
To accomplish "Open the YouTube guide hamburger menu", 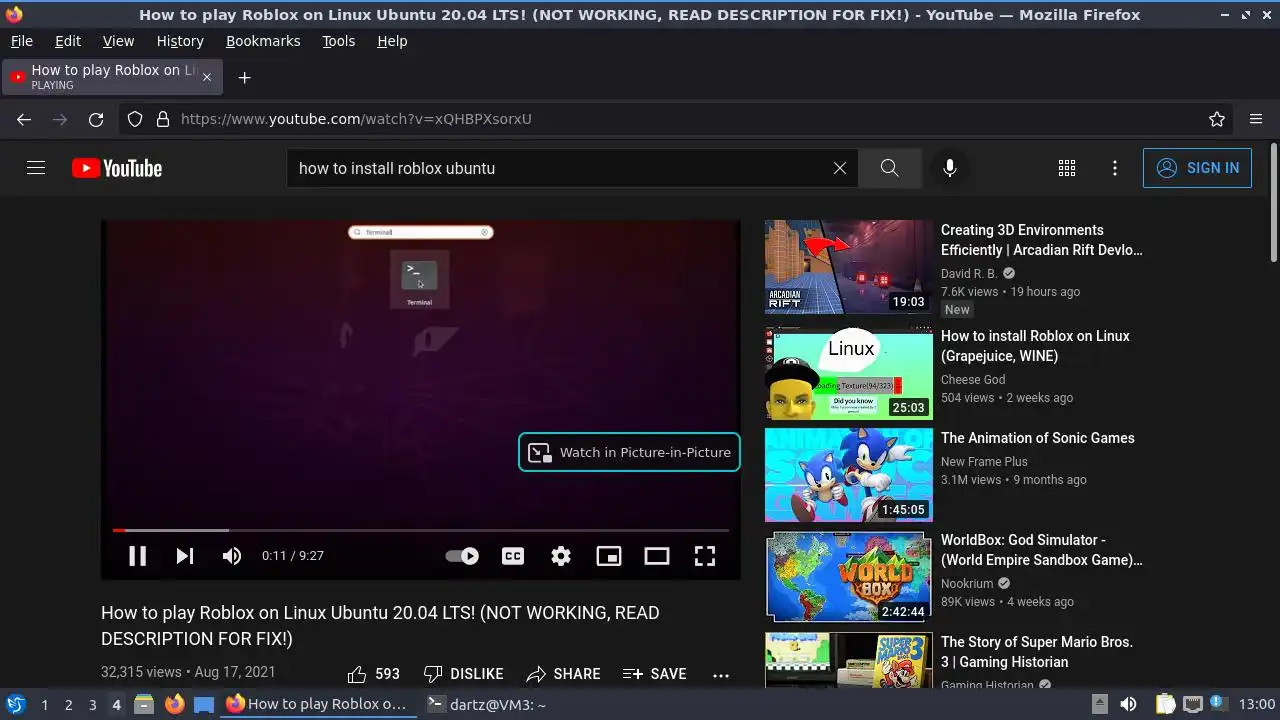I will pos(36,168).
